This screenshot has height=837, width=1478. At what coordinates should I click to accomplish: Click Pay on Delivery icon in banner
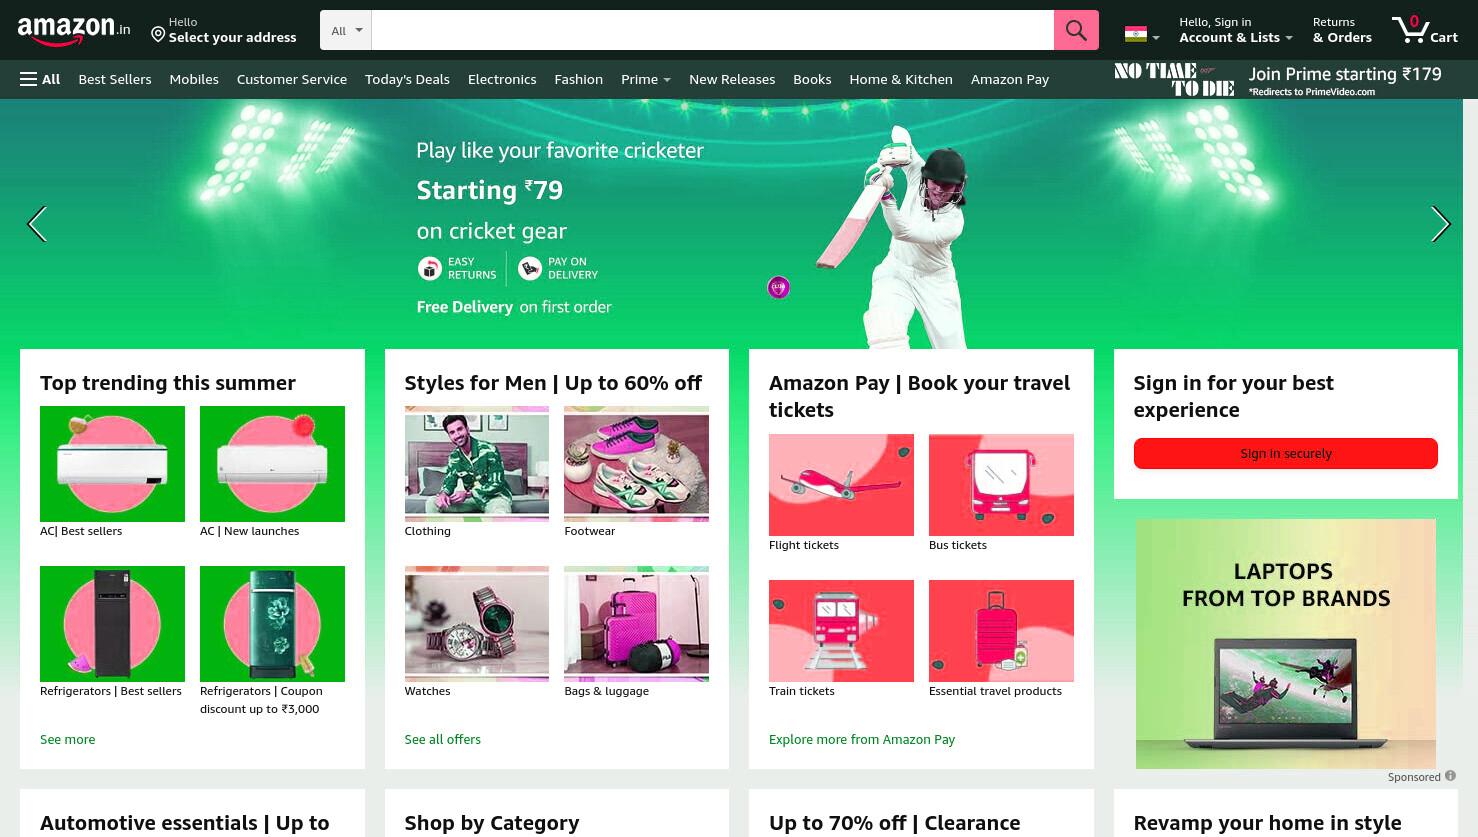530,268
